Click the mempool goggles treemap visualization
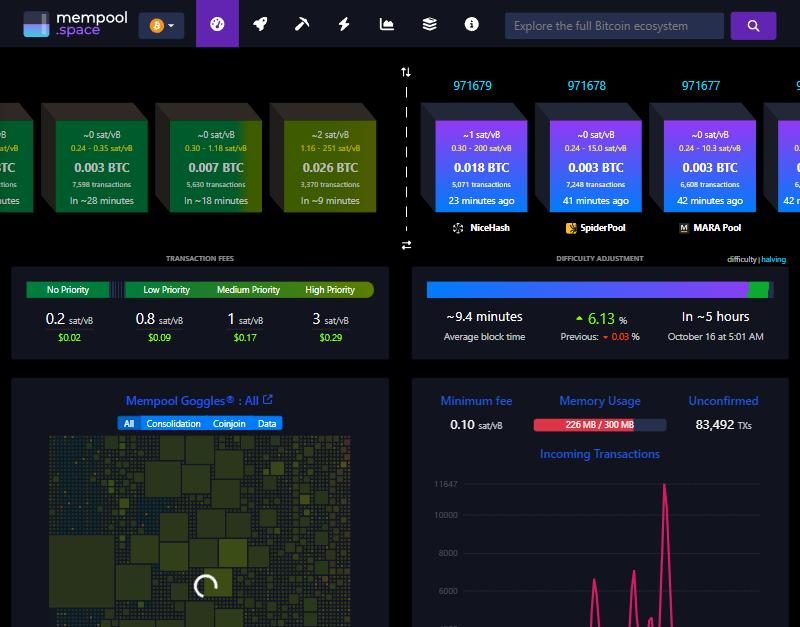 tap(200, 531)
